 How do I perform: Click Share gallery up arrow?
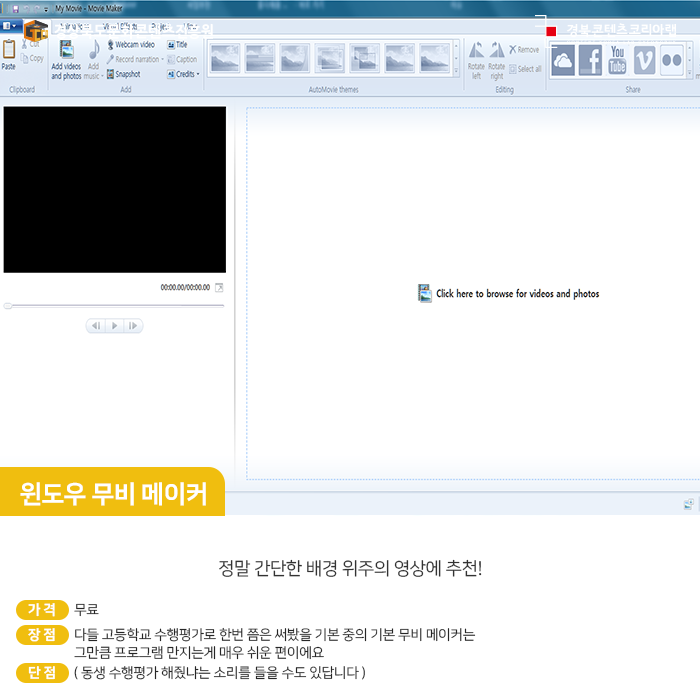(690, 47)
